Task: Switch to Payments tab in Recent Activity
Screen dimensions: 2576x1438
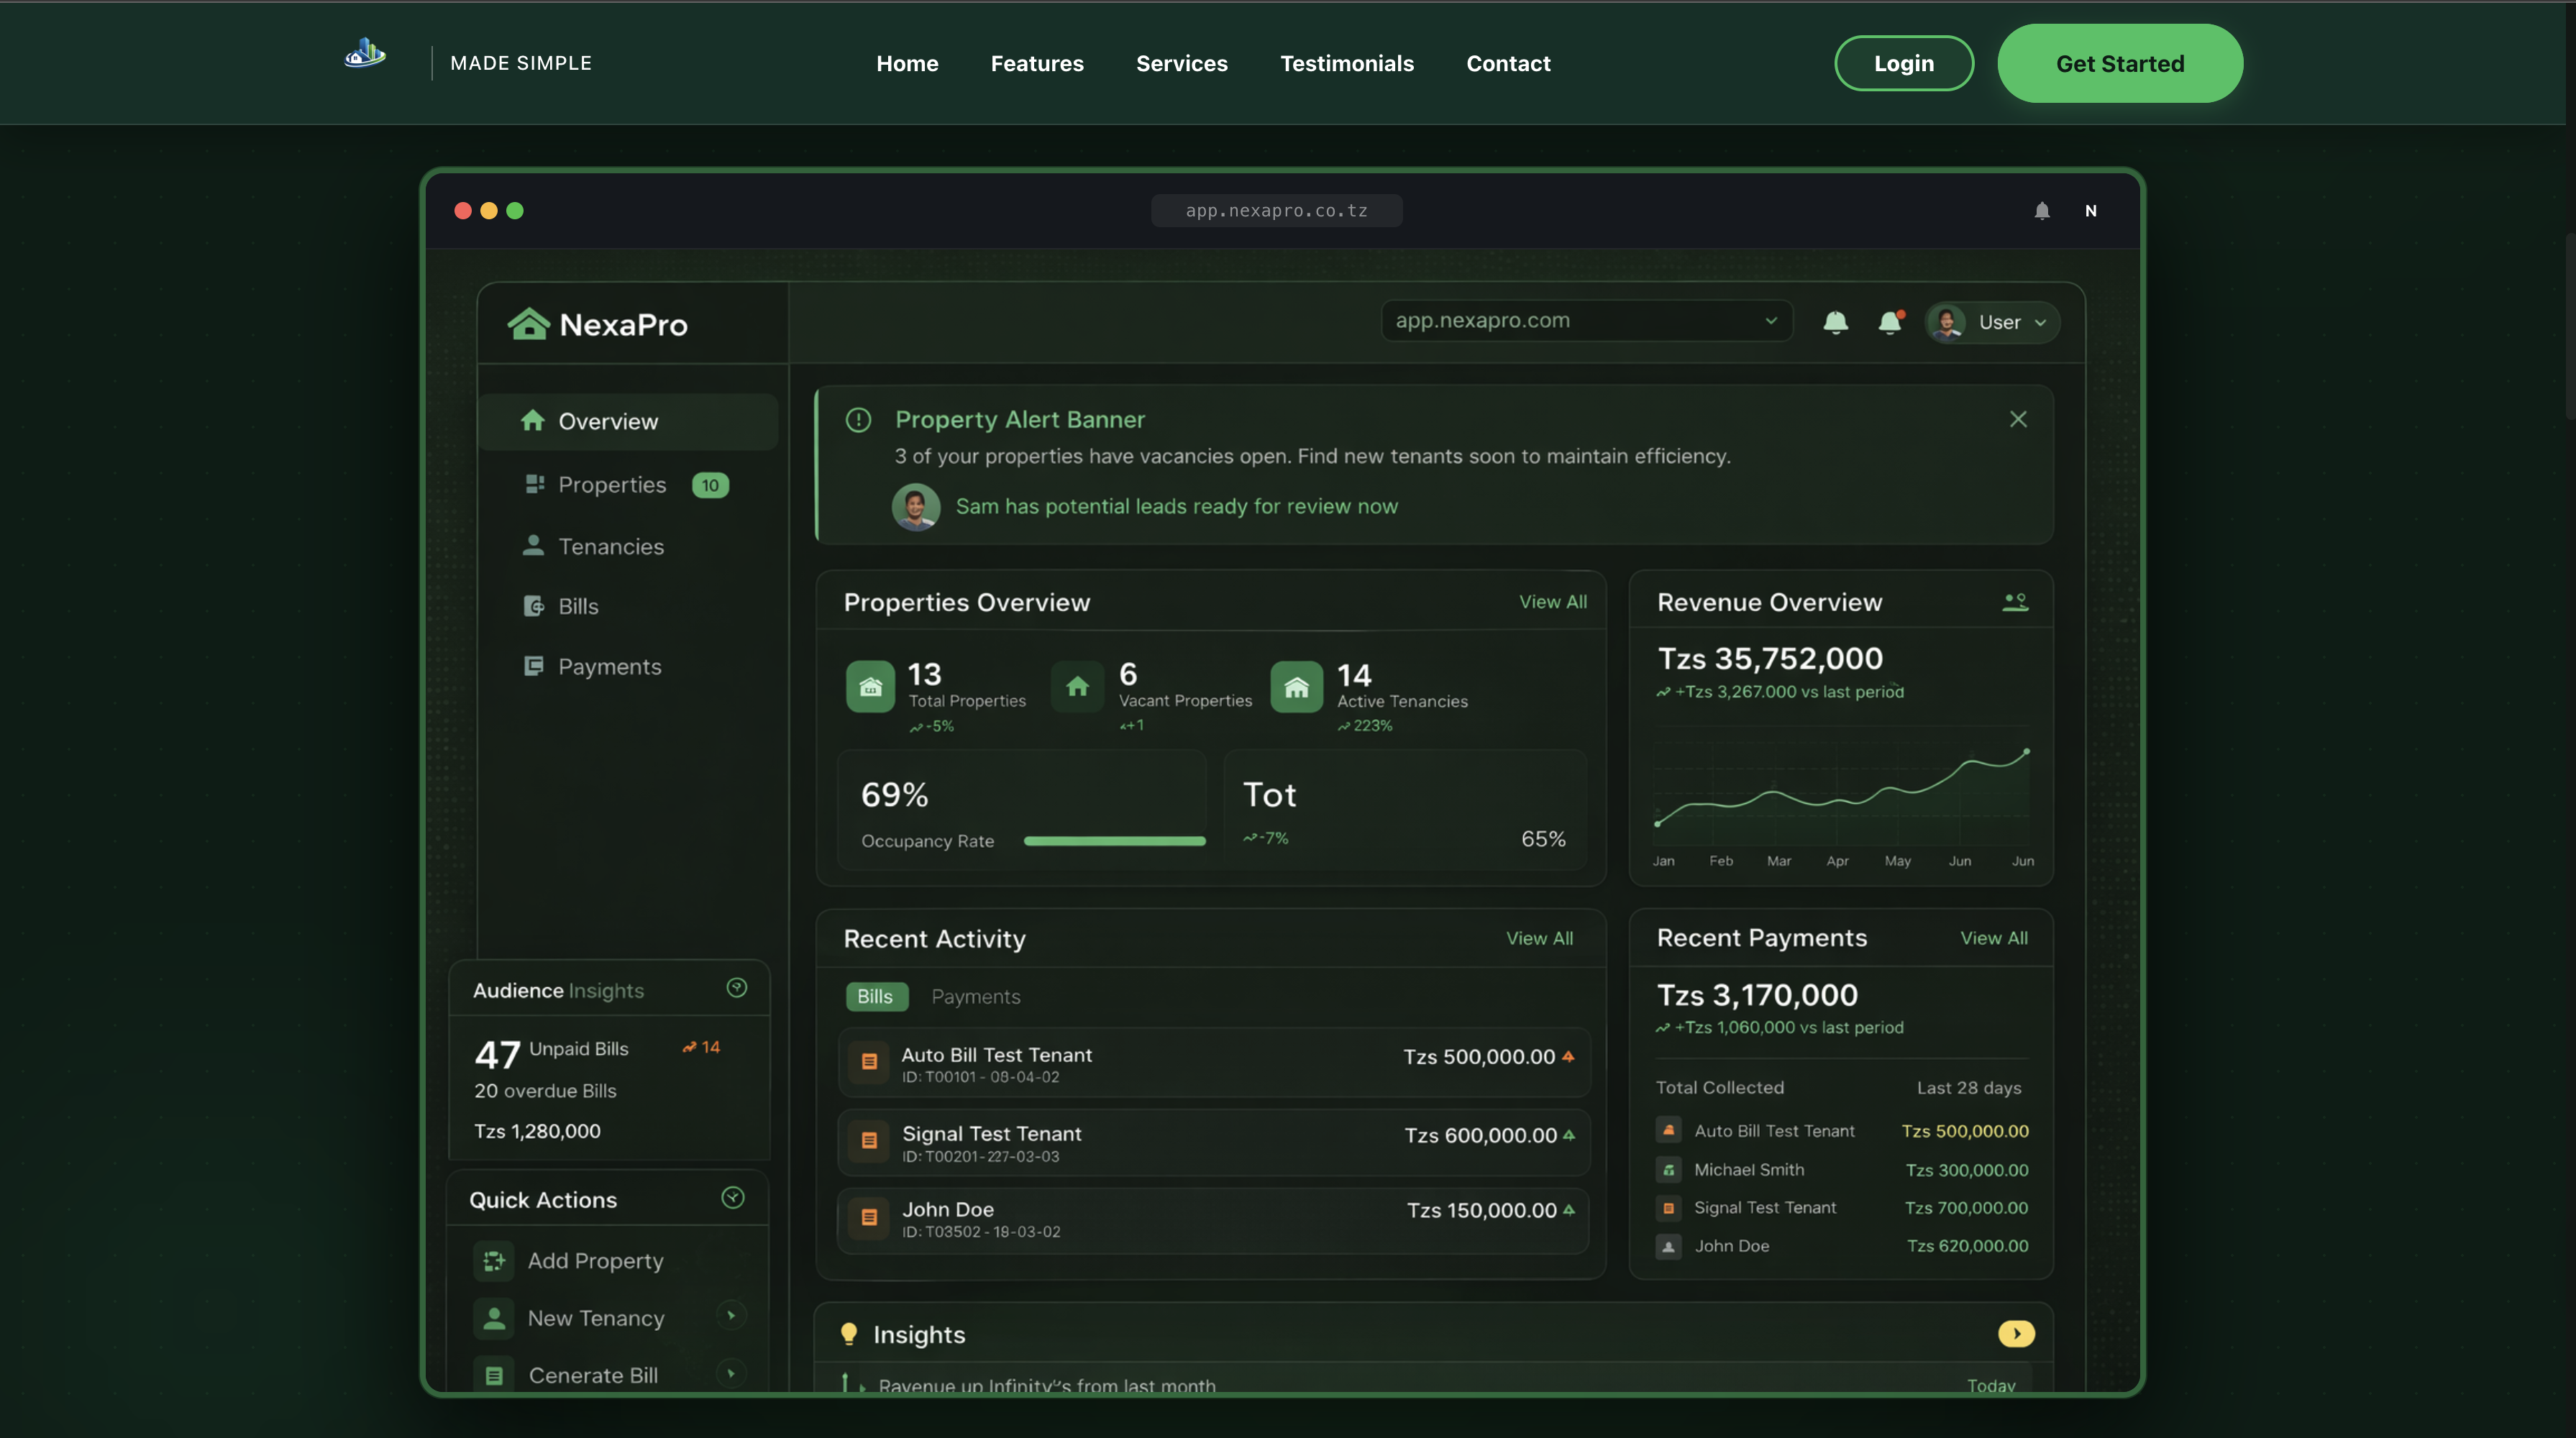Action: pyautogui.click(x=975, y=997)
